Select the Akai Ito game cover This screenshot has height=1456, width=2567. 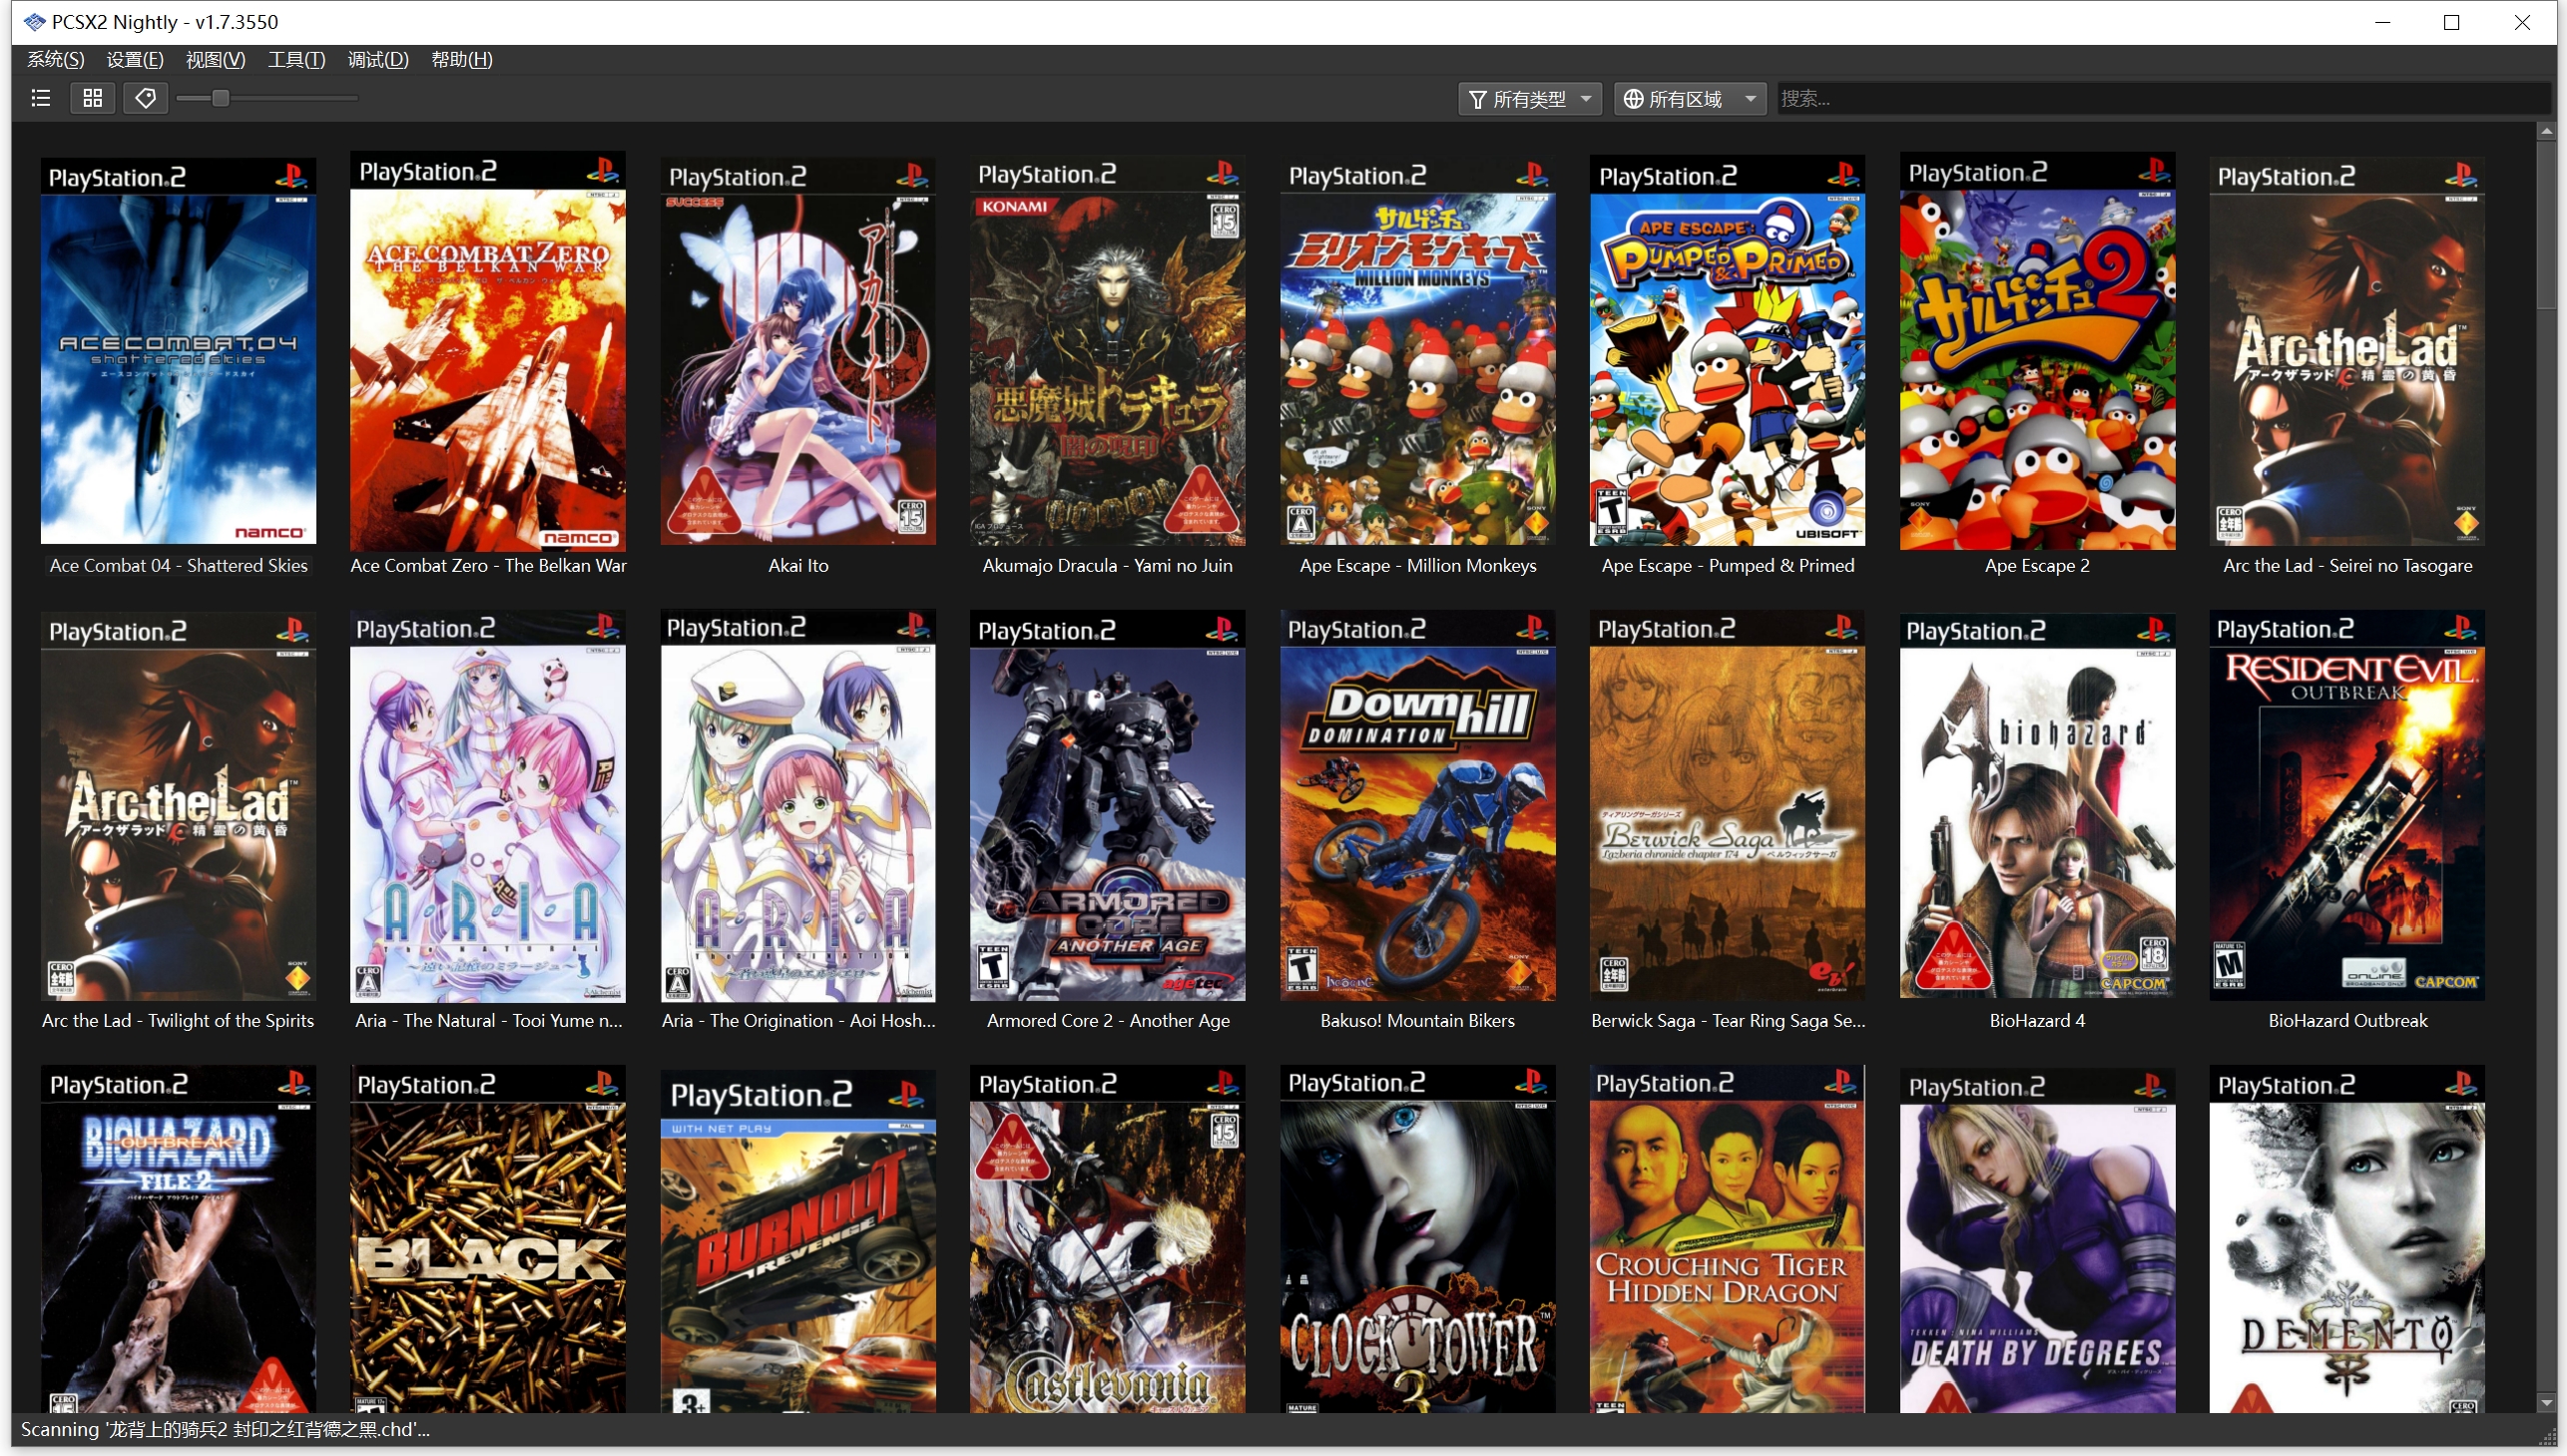(798, 351)
